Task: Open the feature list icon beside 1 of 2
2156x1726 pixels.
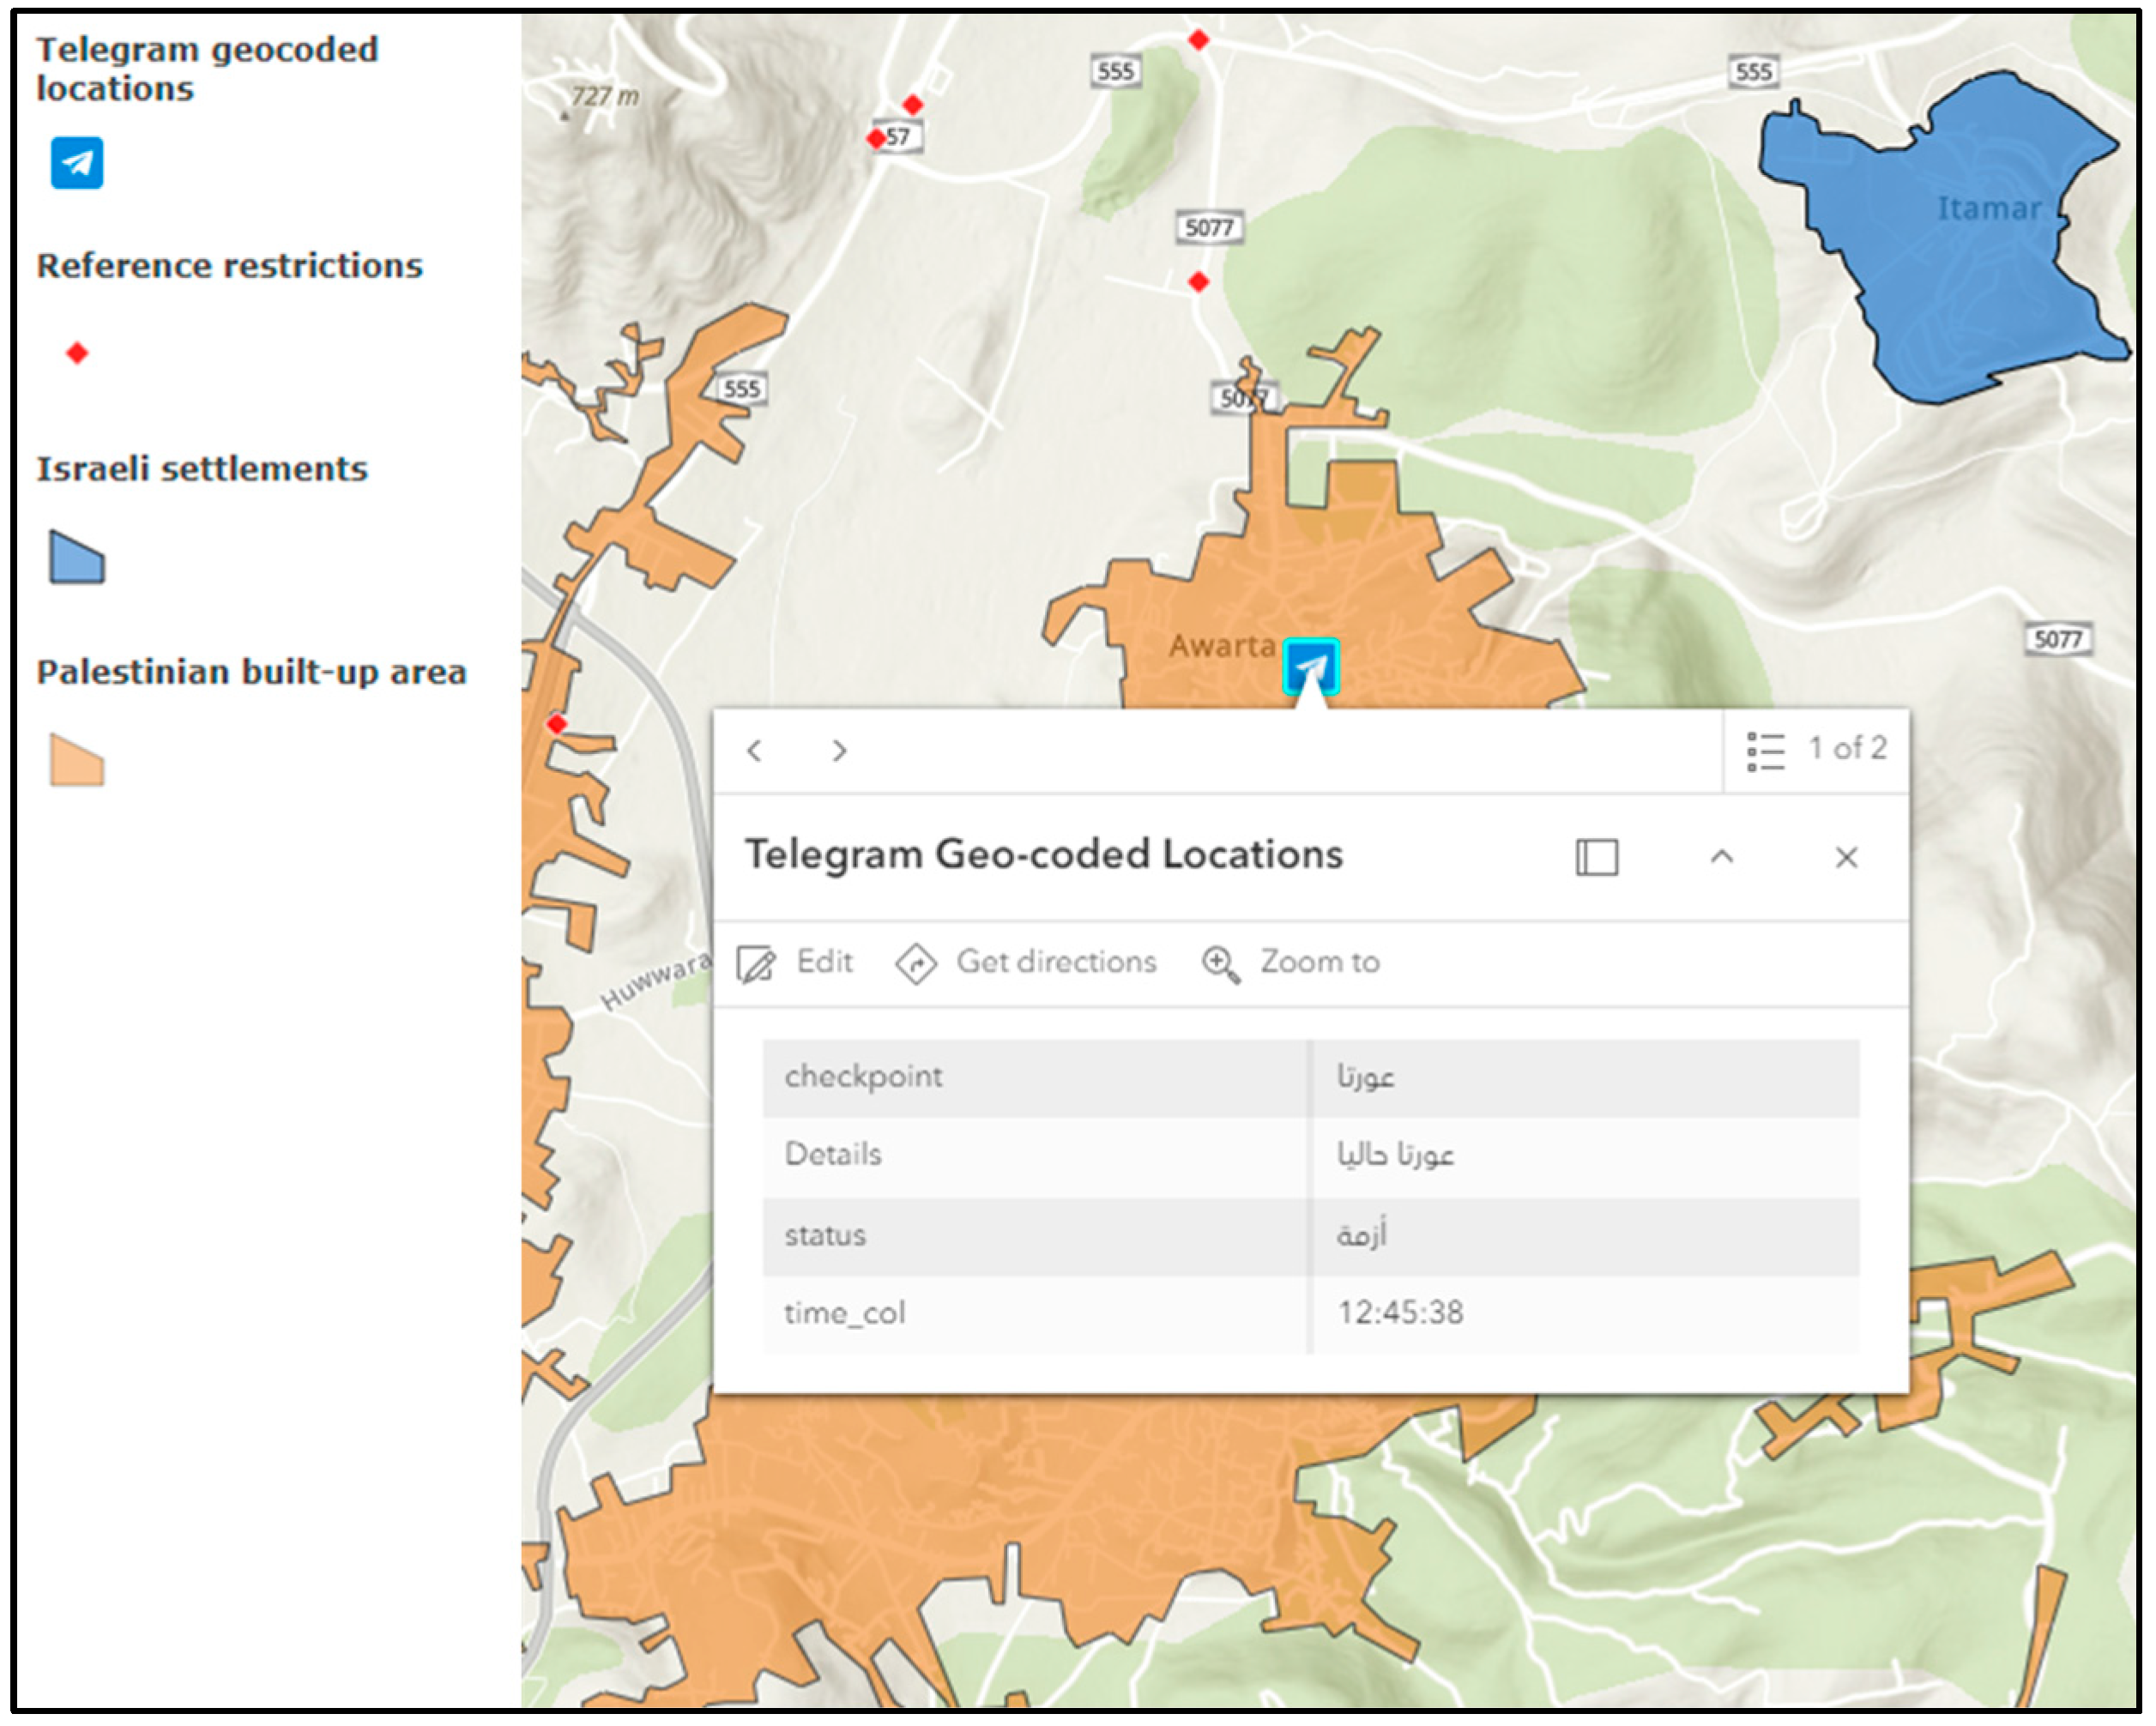Action: [1765, 750]
